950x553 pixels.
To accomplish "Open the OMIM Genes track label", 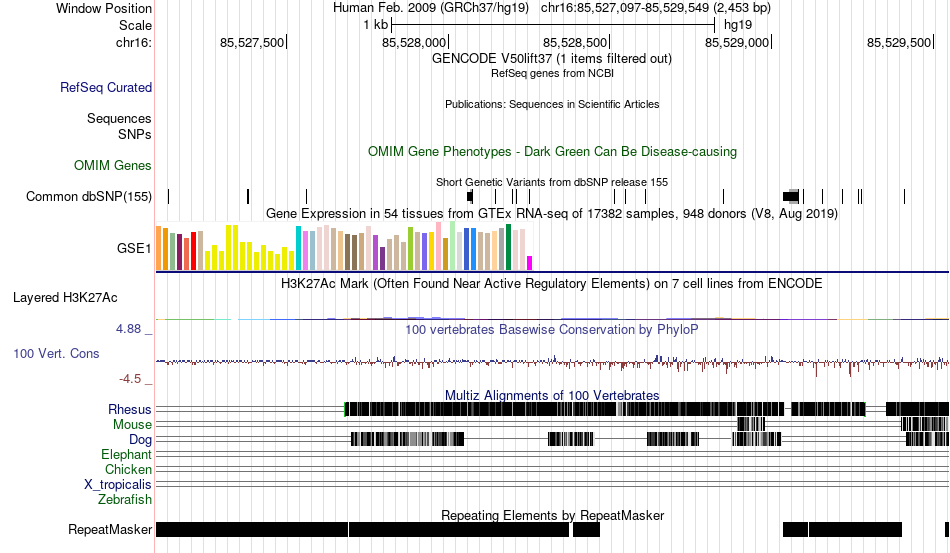I will tap(113, 165).
